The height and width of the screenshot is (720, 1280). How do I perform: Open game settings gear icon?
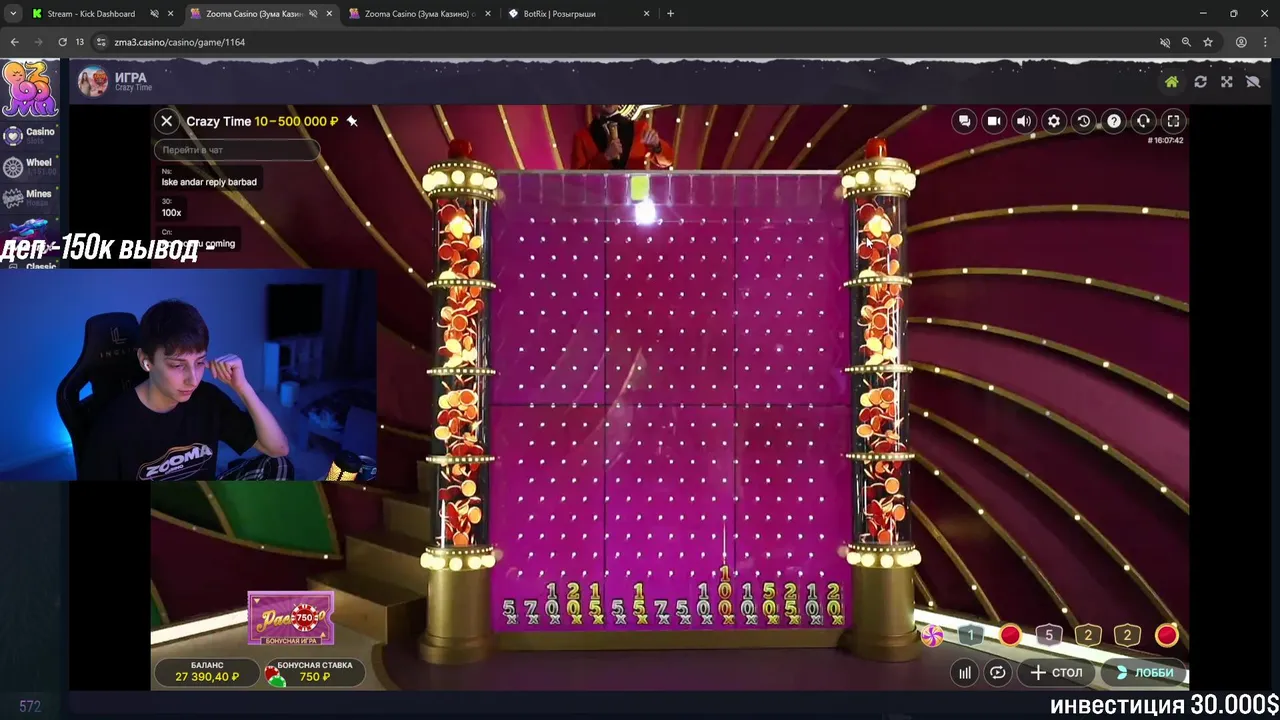[1054, 121]
